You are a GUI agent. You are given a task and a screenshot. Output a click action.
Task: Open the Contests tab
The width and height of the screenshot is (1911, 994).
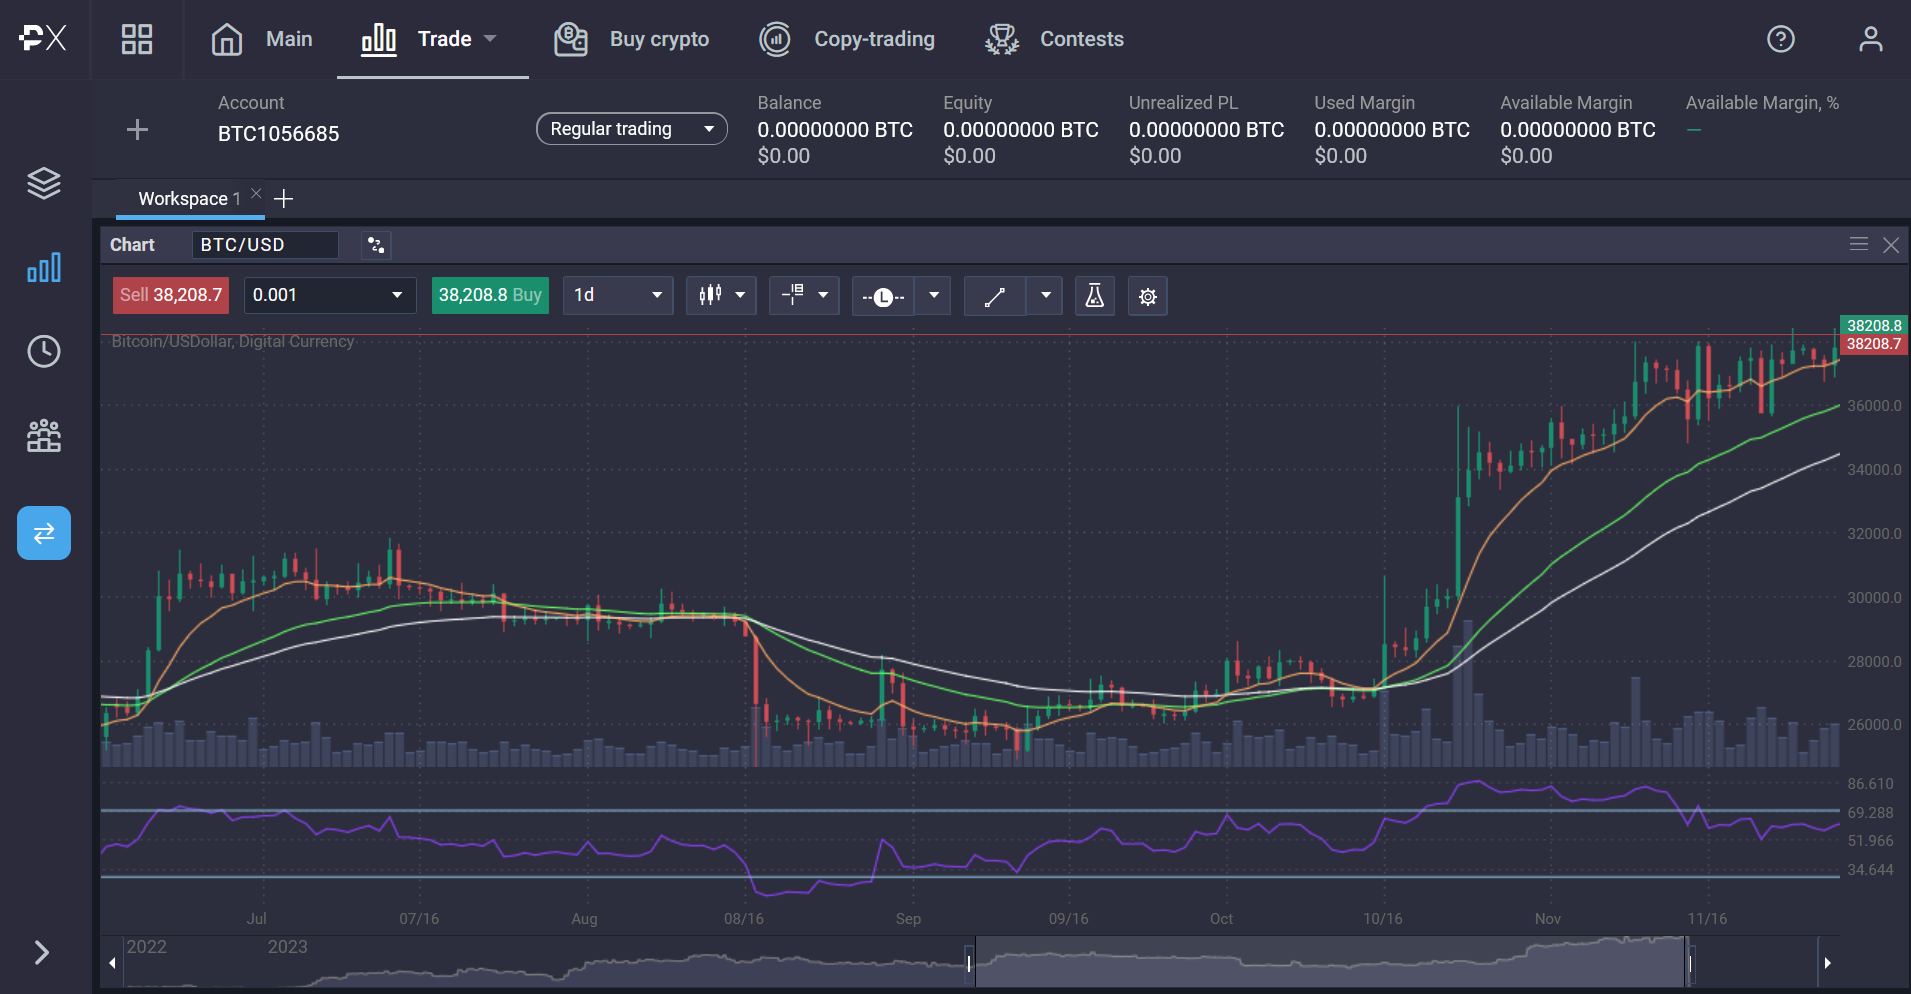[x=1054, y=39]
